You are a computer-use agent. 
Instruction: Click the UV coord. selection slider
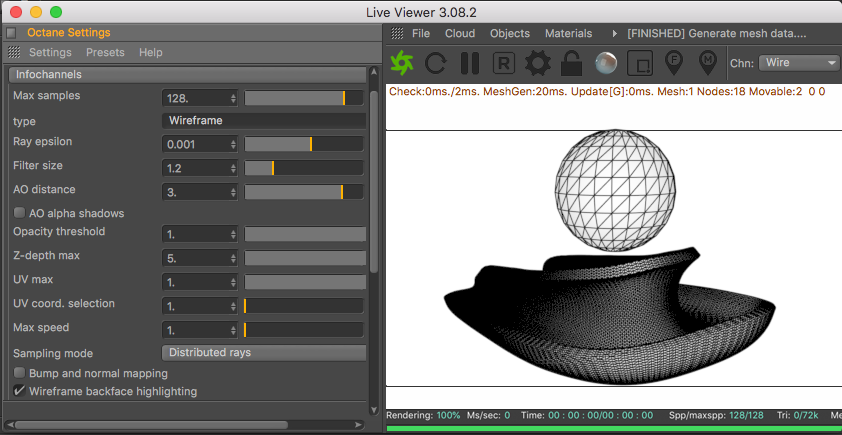tap(304, 306)
